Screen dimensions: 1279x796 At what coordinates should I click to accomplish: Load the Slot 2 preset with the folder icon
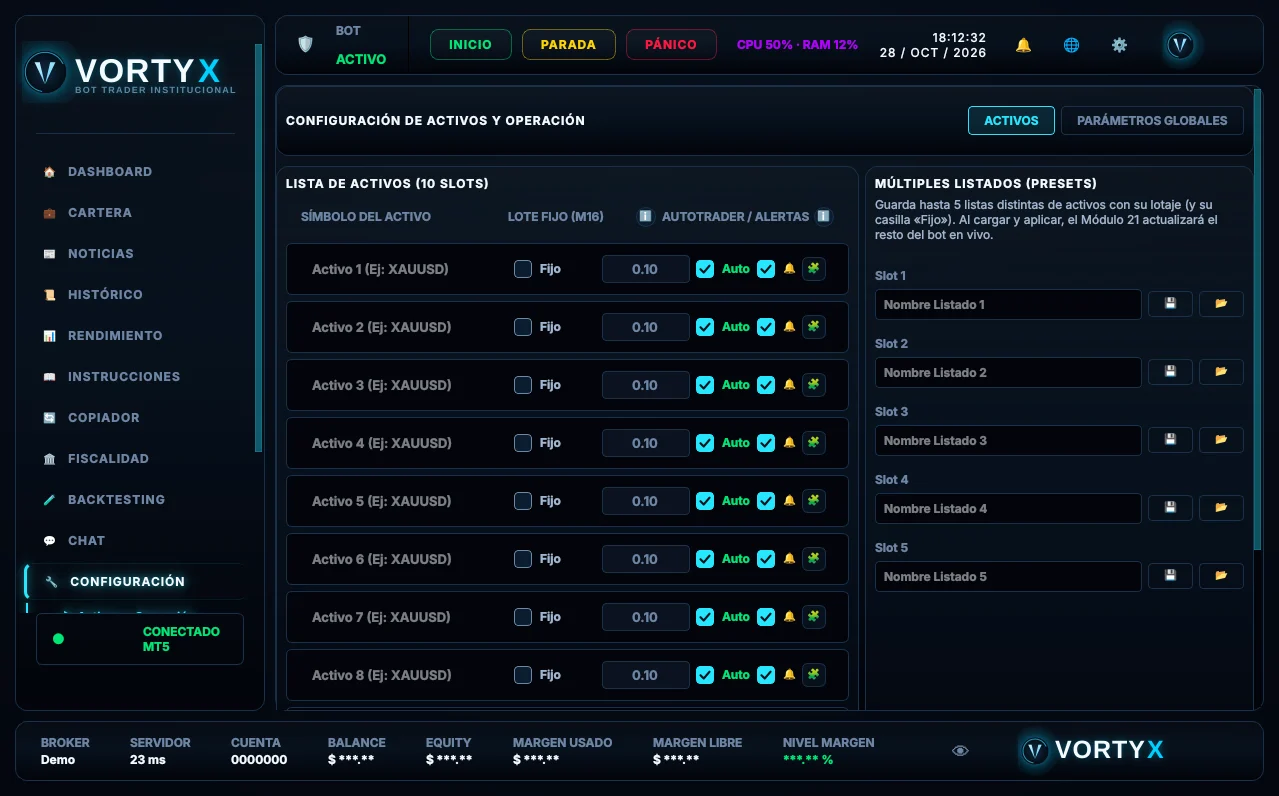click(1221, 372)
